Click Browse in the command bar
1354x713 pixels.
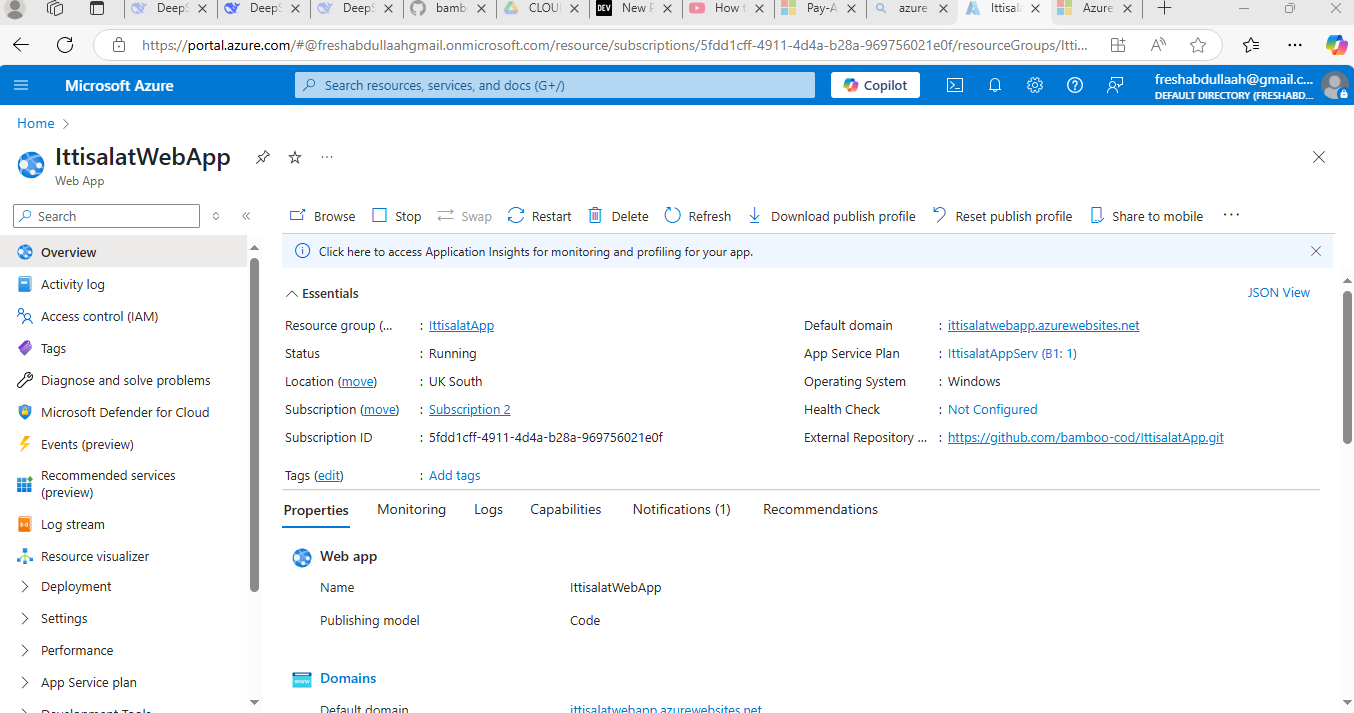[x=322, y=216]
